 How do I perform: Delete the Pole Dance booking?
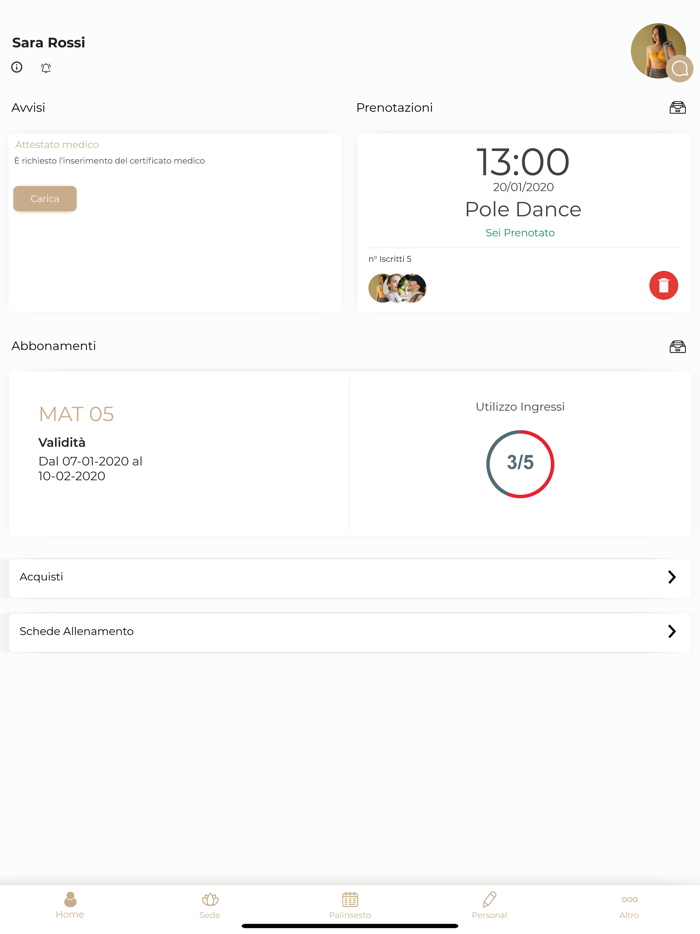point(663,286)
